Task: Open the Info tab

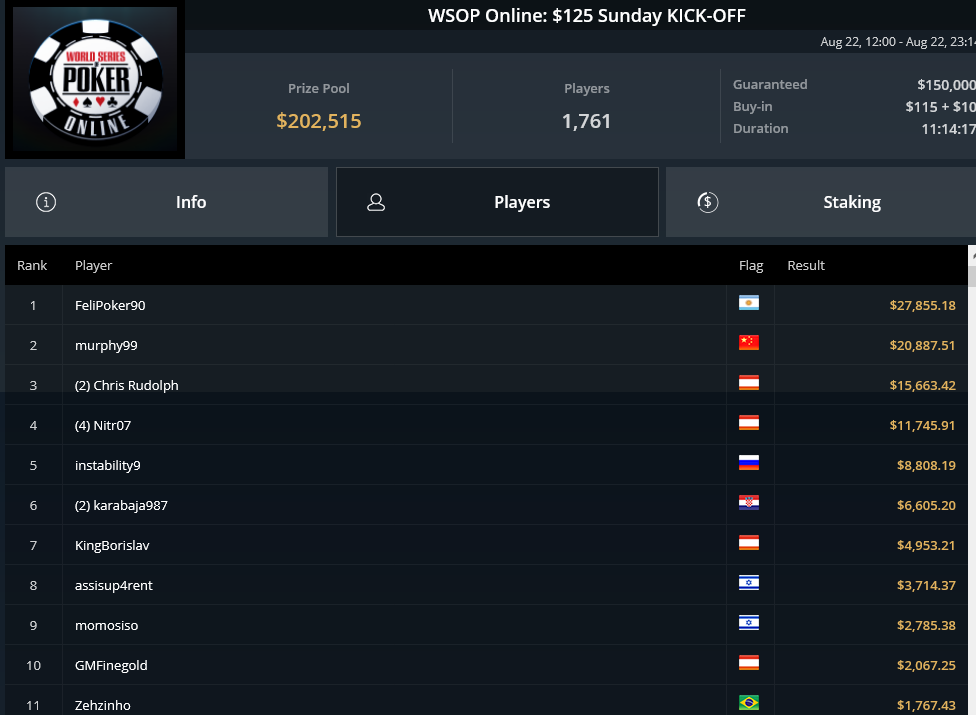Action: point(166,202)
